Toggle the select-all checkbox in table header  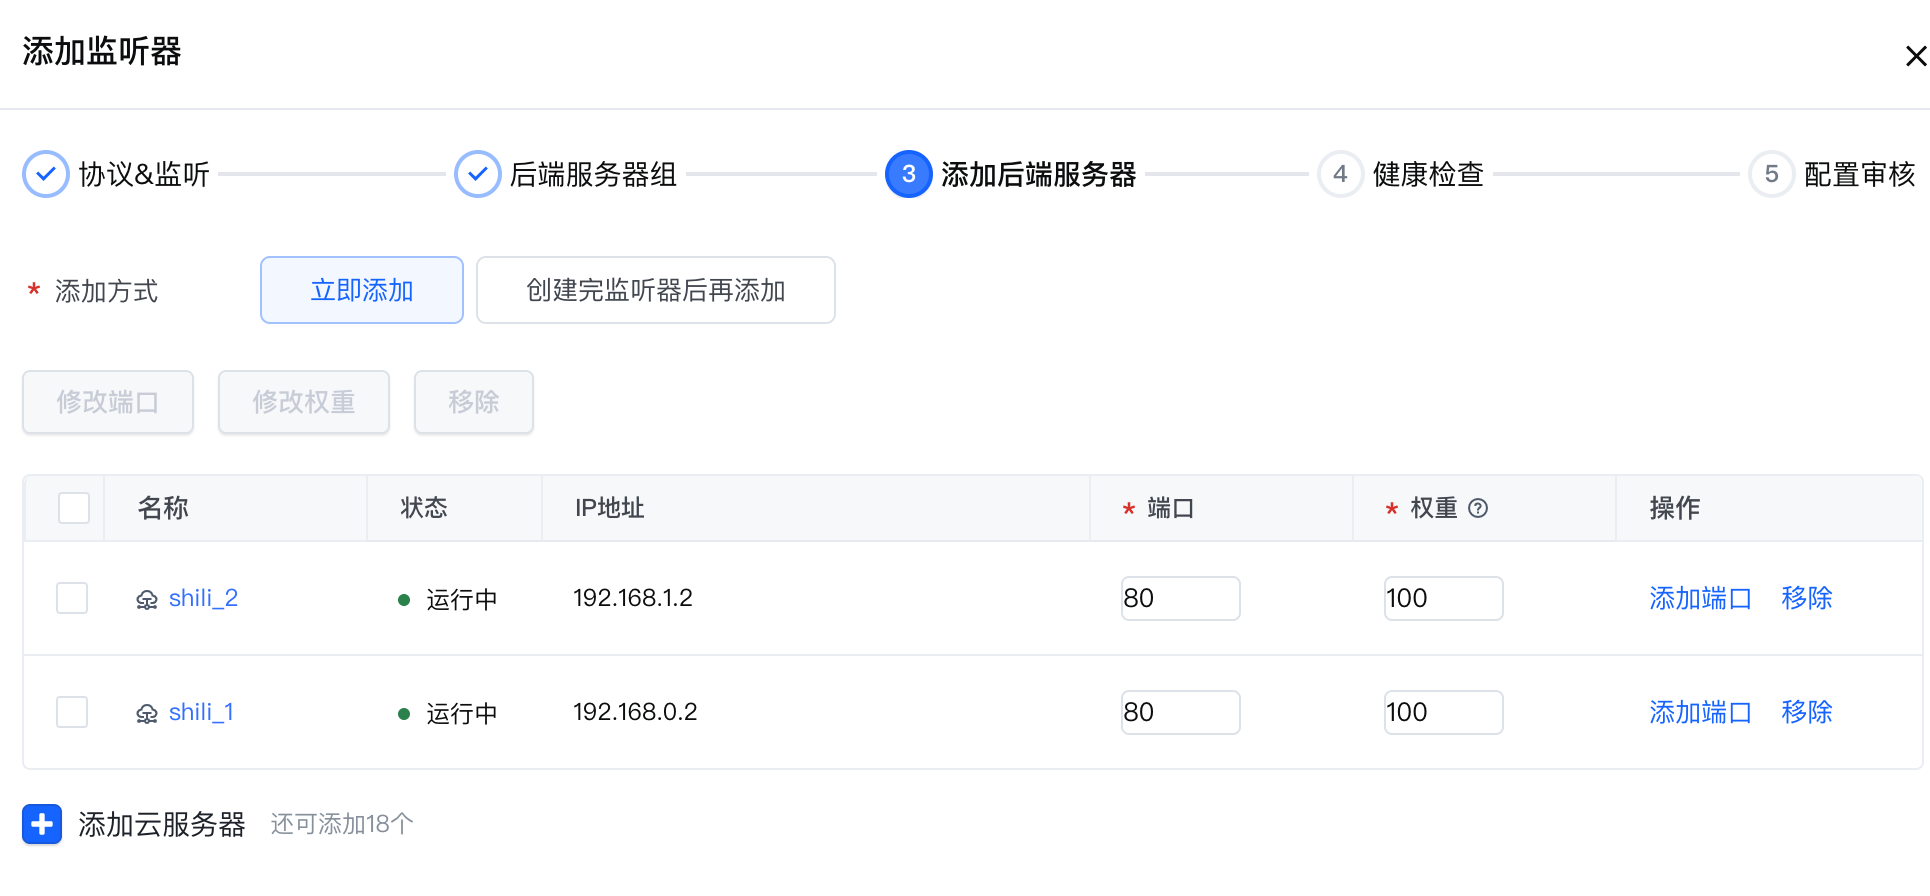pyautogui.click(x=74, y=508)
